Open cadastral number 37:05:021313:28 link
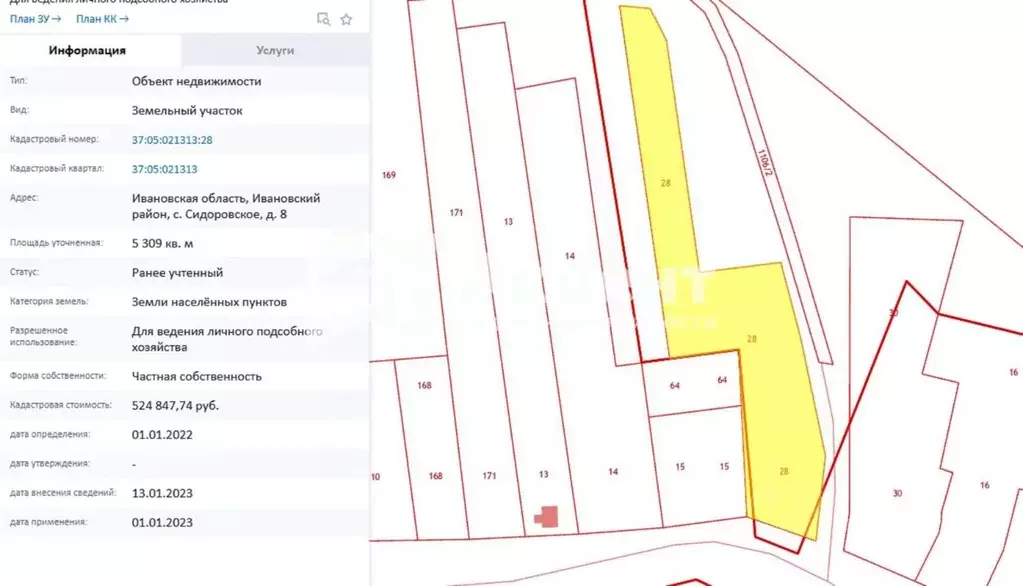The width and height of the screenshot is (1023, 586). click(x=172, y=140)
